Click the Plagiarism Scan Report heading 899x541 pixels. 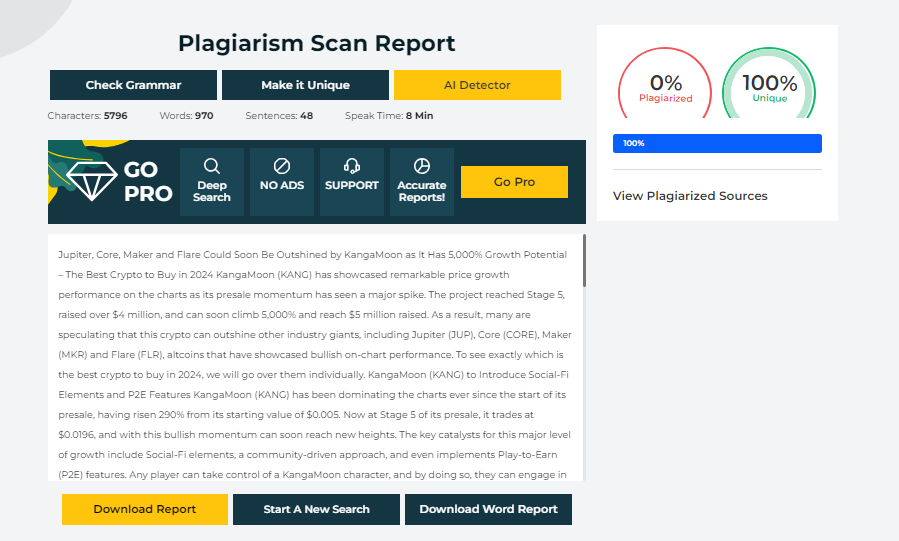[316, 44]
